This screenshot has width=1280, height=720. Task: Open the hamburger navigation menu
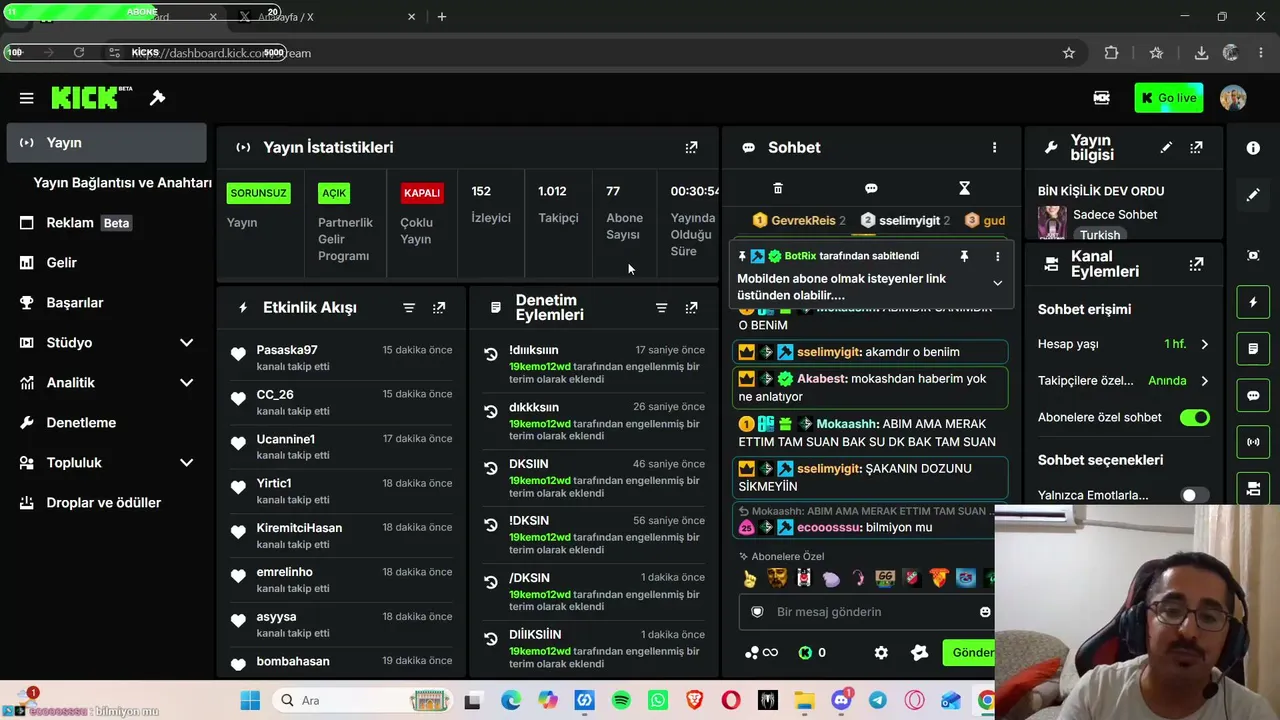[x=27, y=98]
